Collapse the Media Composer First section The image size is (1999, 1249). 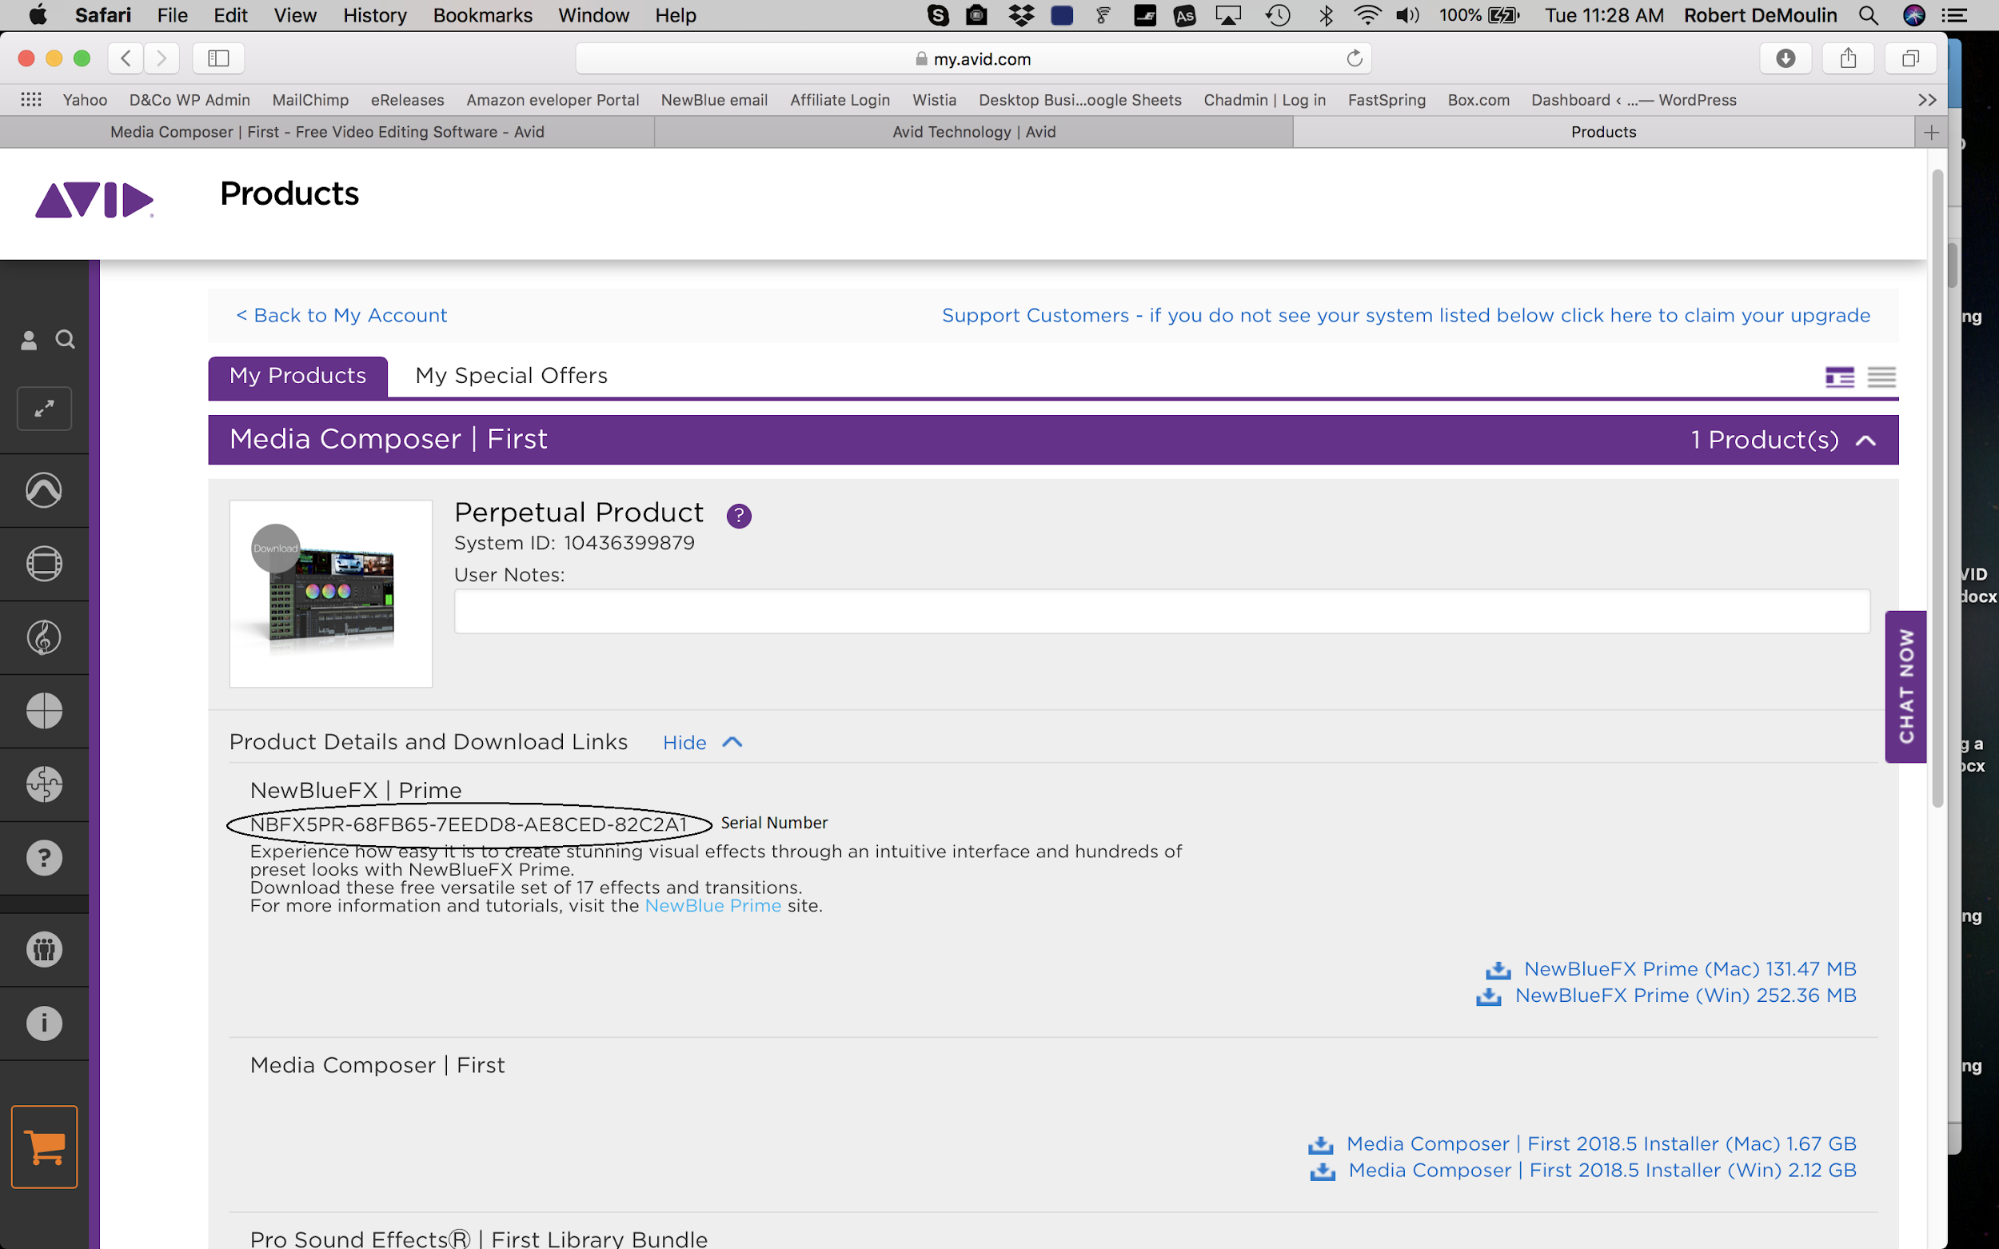point(1866,440)
